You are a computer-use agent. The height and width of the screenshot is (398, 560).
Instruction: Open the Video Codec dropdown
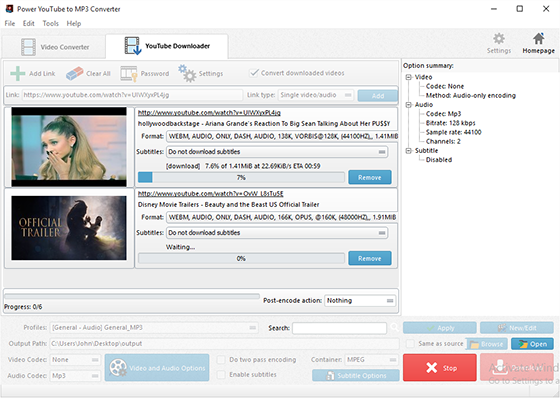pos(75,360)
